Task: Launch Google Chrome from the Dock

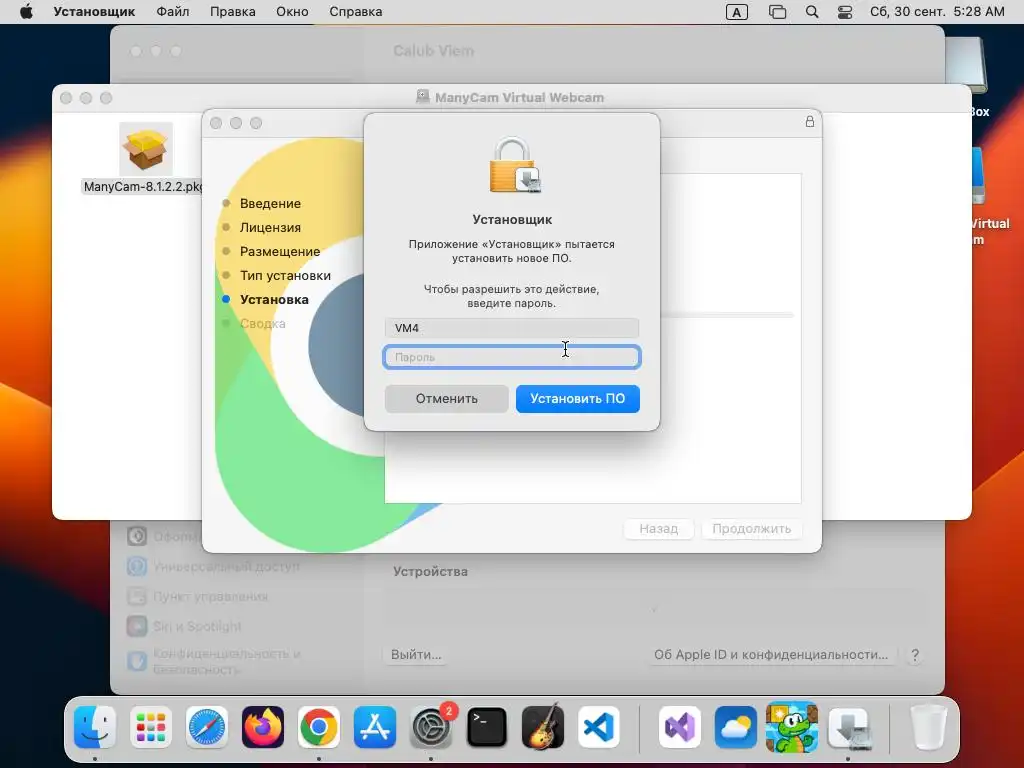Action: pyautogui.click(x=319, y=727)
